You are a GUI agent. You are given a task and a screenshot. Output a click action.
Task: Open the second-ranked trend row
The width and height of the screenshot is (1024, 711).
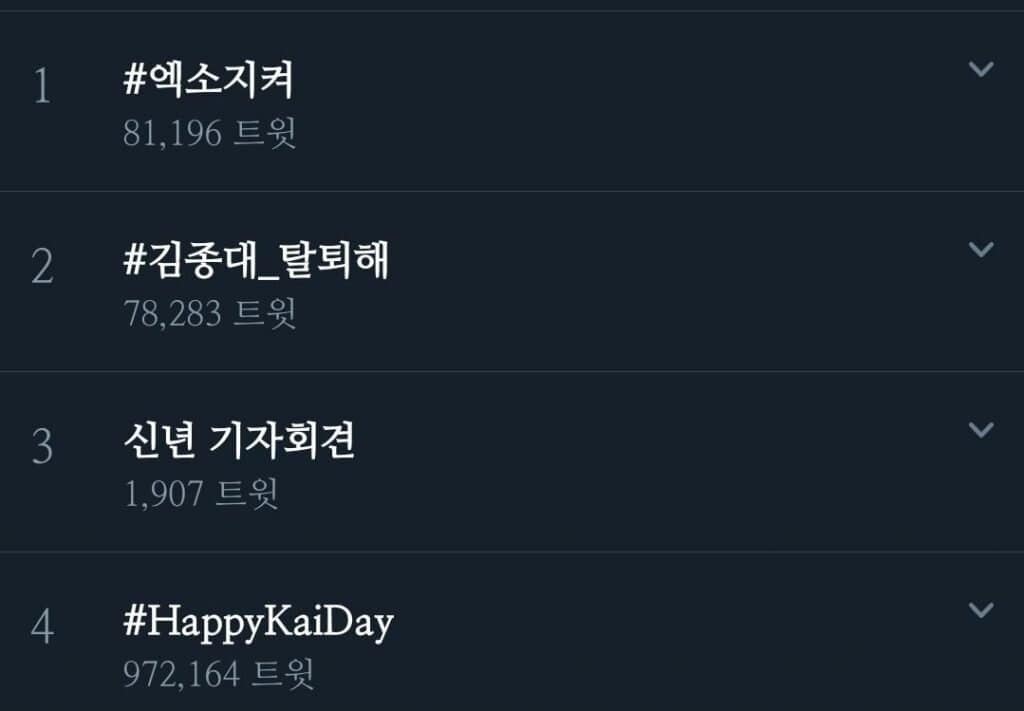point(600,282)
